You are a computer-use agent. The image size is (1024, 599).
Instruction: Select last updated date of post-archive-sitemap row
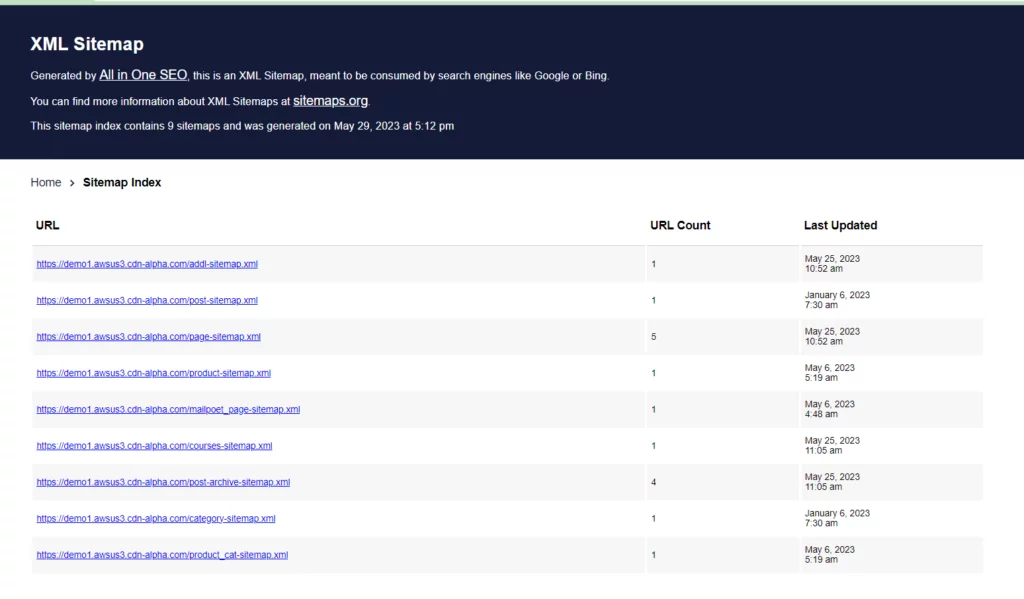(832, 482)
